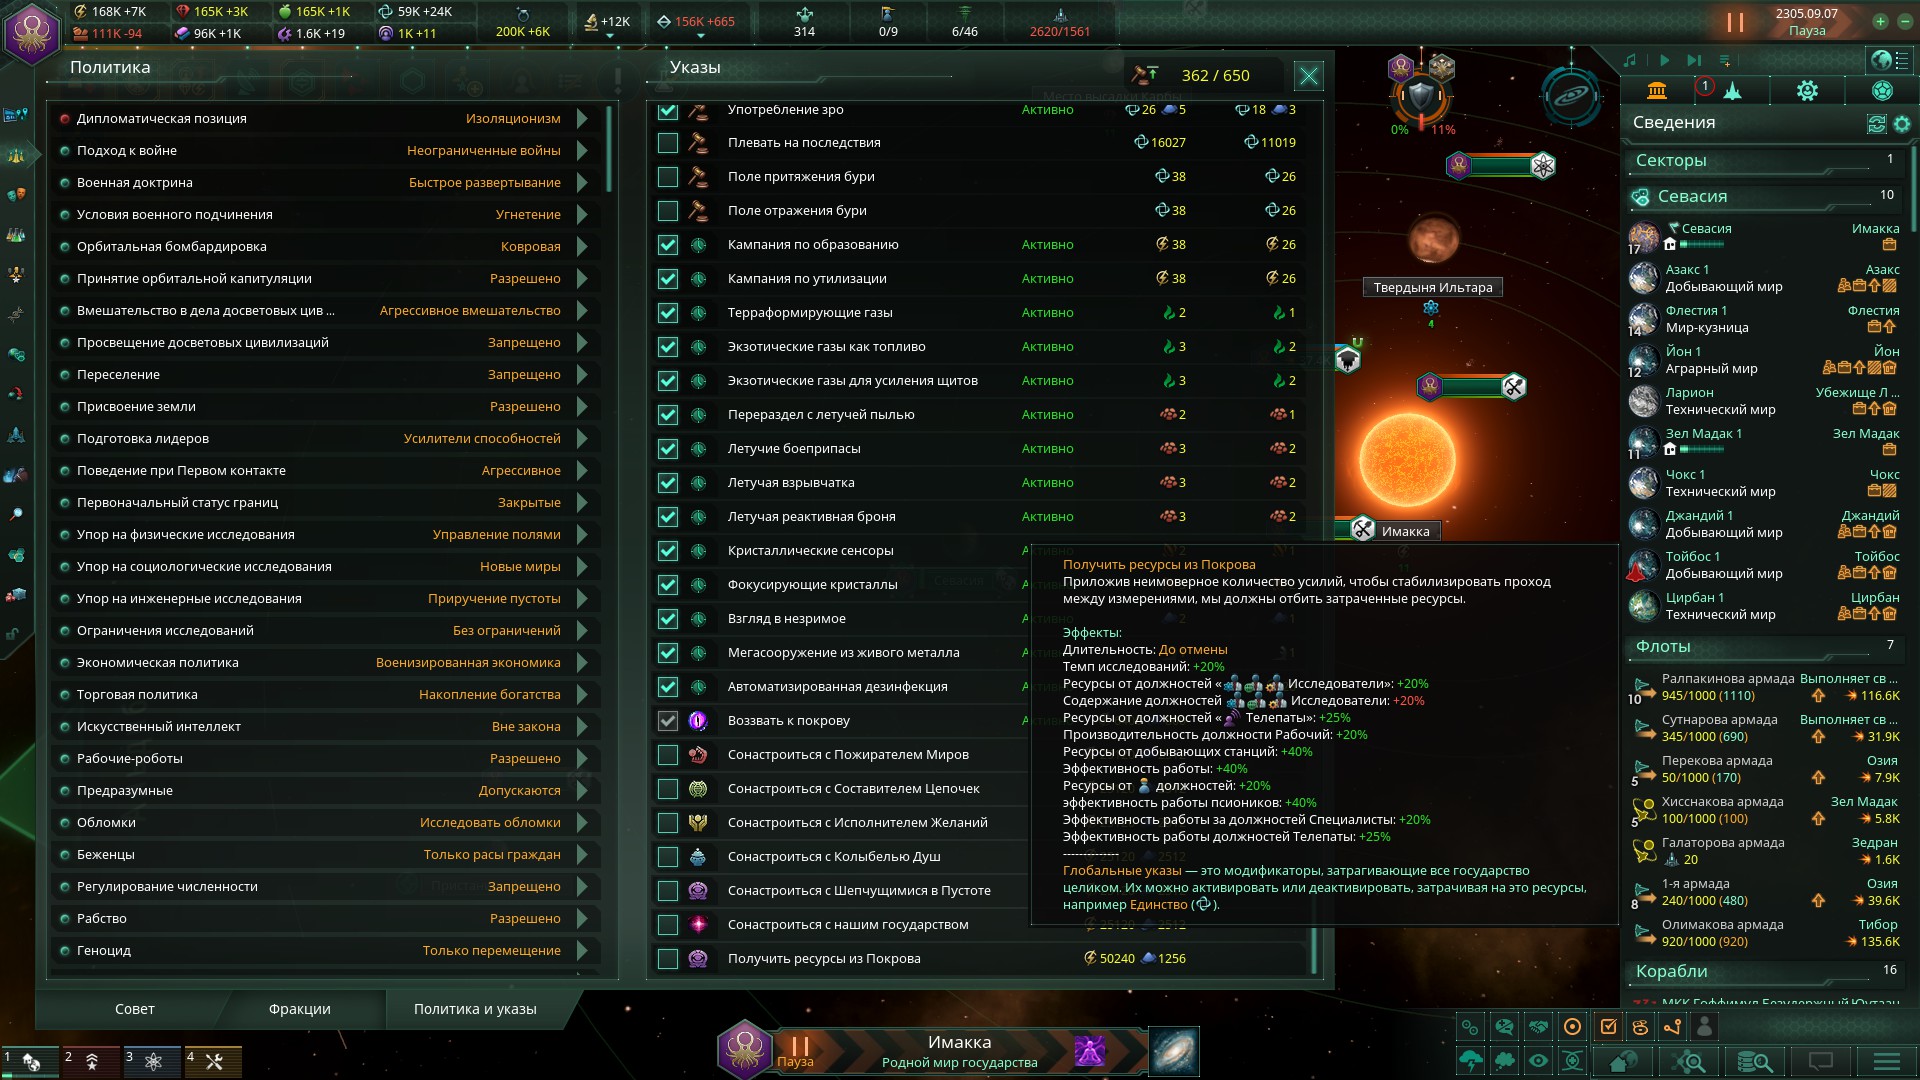This screenshot has height=1080, width=1920.
Task: Select Ралпакинова армада fleet in outliner
Action: point(1767,687)
